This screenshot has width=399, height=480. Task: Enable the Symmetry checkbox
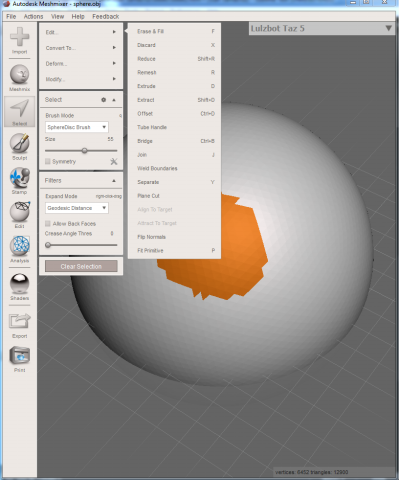48,162
